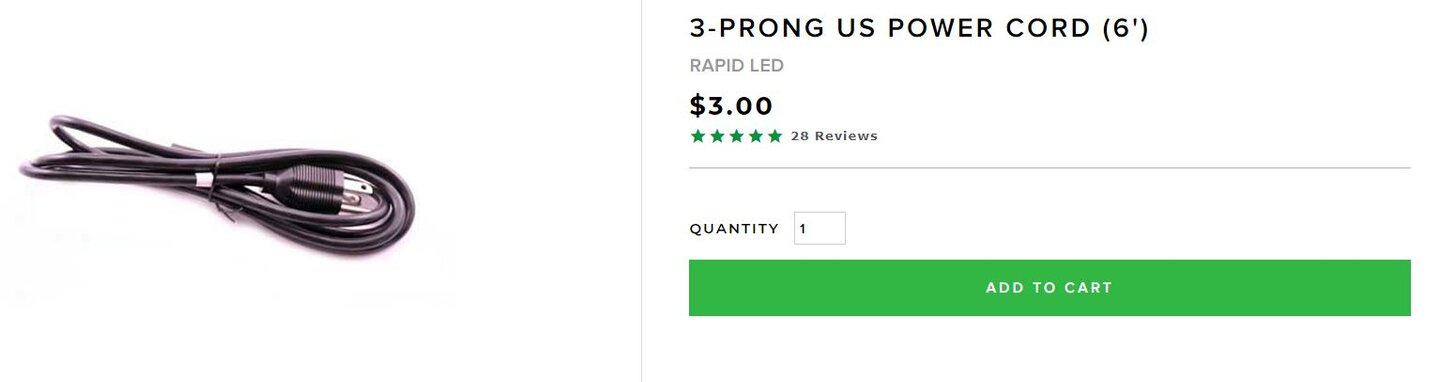Screen dimensions: 1440x382
Task: Click the (6') length in the title
Action: 1126,28
